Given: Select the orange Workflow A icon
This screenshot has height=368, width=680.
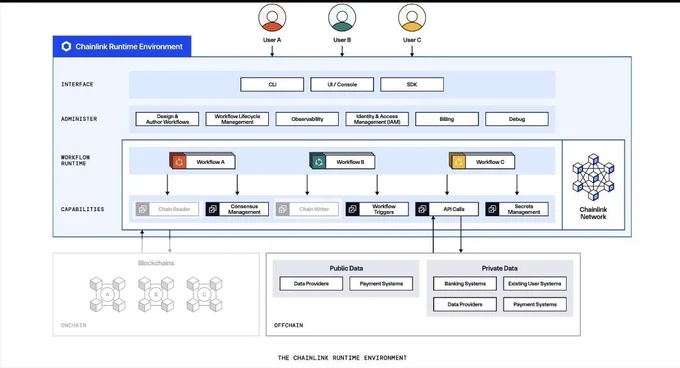Looking at the screenshot, I should [x=178, y=161].
